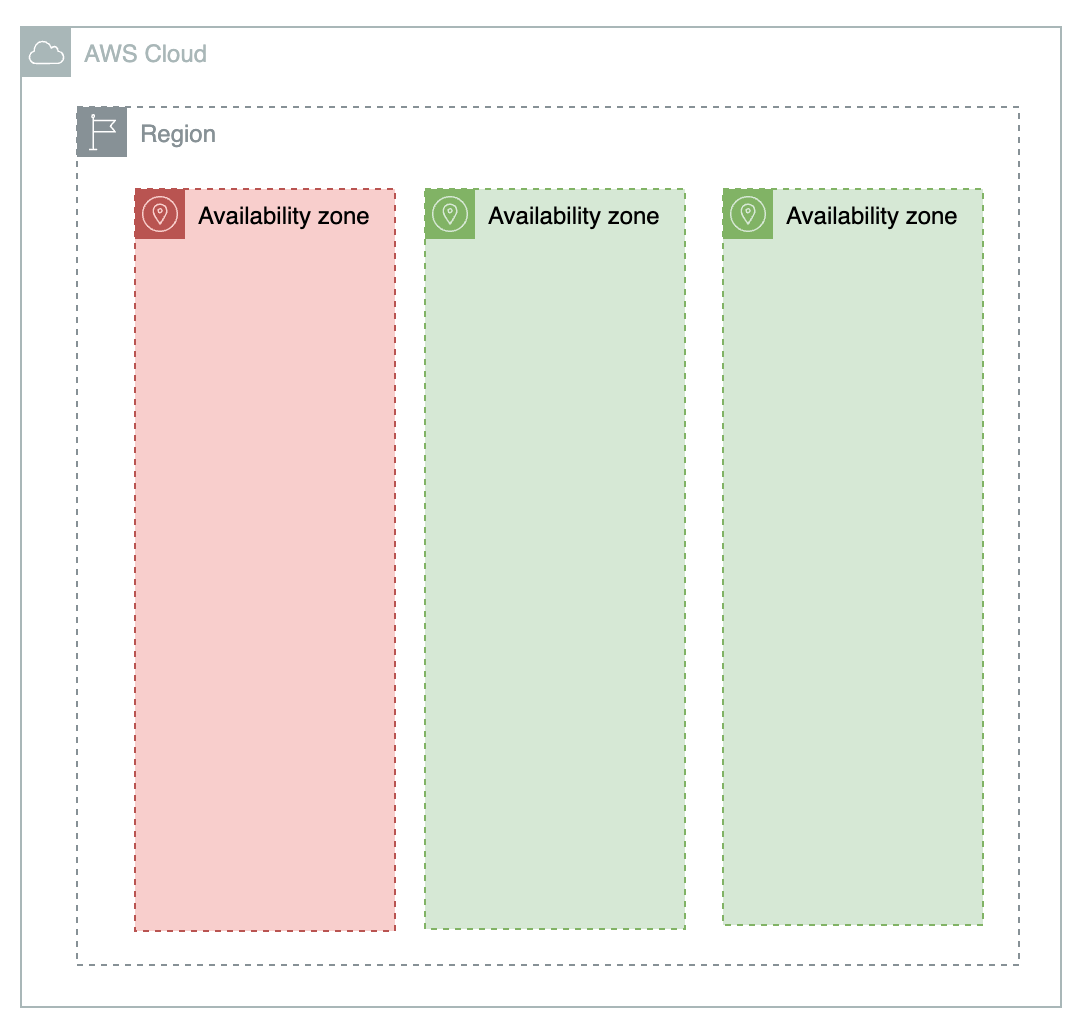Select the middle Availability zone pin icon

[450, 214]
